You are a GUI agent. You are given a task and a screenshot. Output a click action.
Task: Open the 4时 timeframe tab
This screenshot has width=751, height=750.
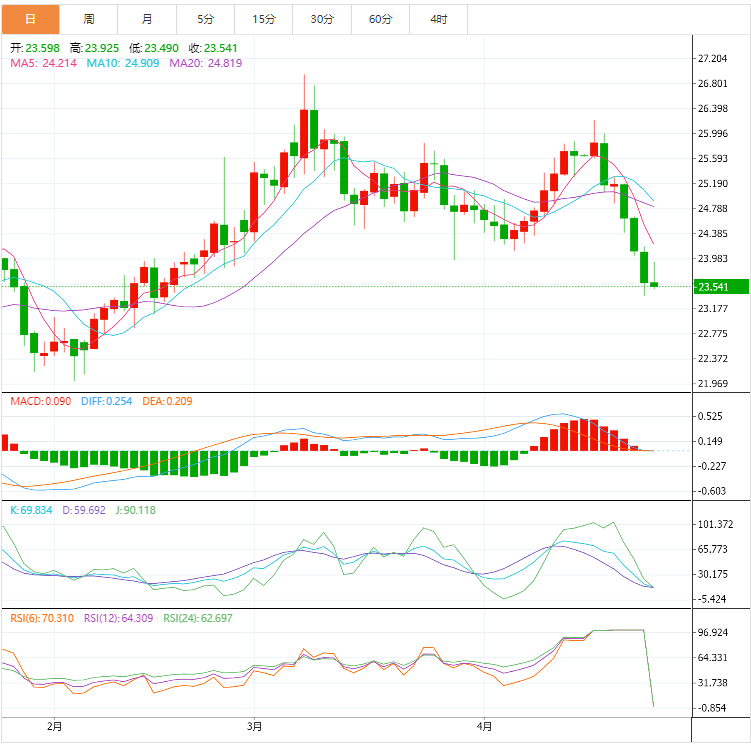coord(438,19)
